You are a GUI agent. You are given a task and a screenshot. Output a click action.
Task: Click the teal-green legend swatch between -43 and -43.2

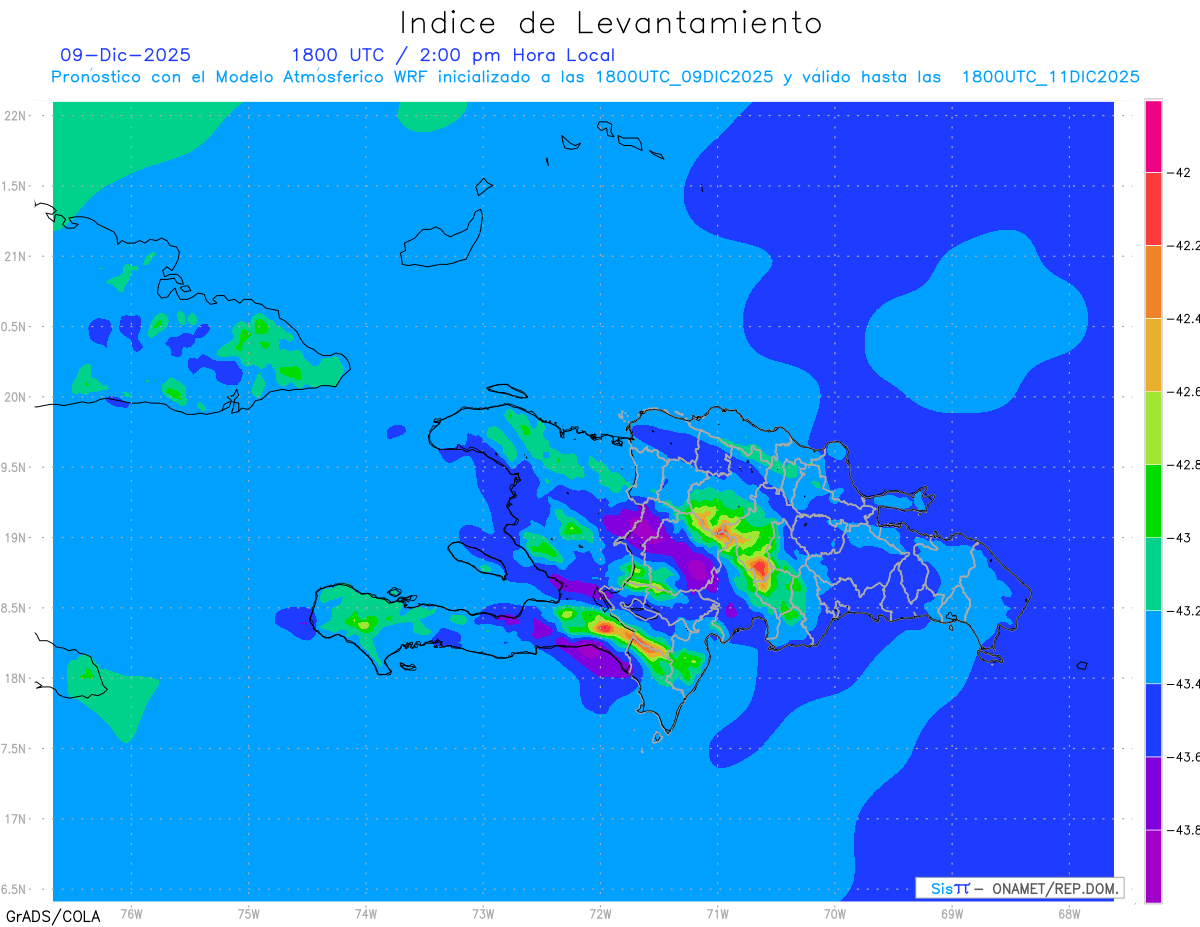(x=1153, y=573)
